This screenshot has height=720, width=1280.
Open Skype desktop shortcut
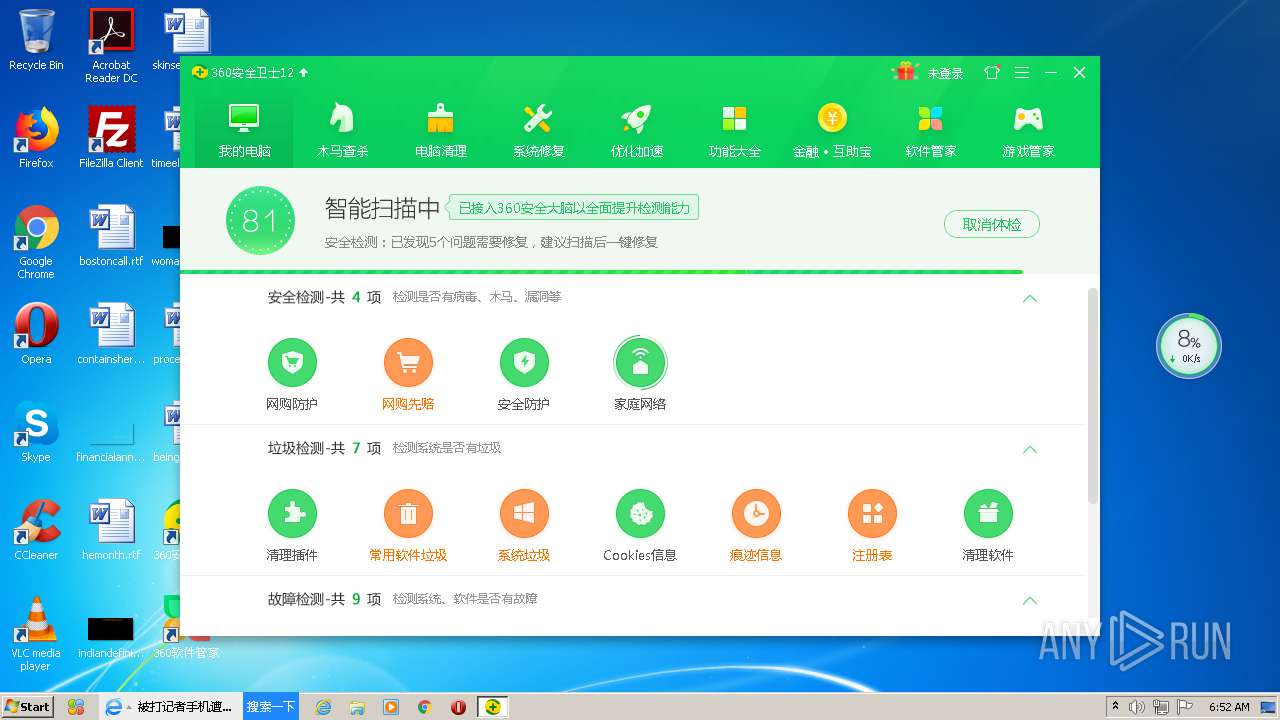click(36, 431)
